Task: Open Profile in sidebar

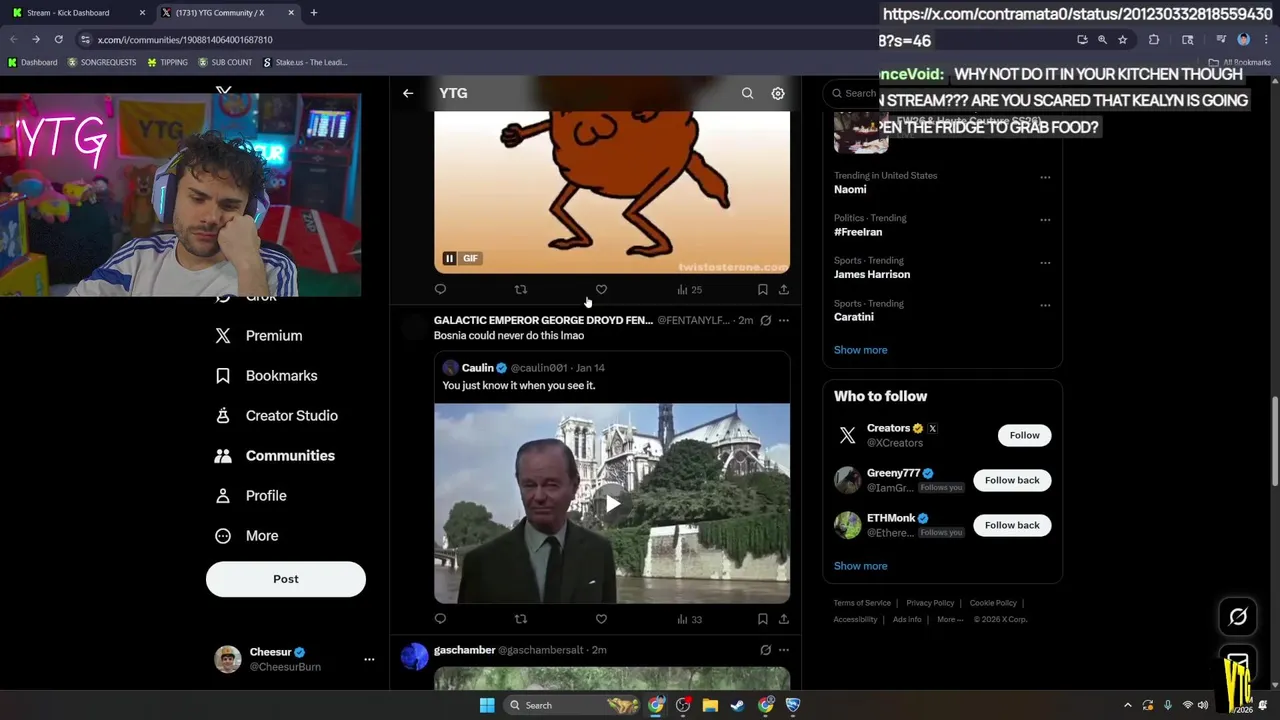Action: click(251, 496)
